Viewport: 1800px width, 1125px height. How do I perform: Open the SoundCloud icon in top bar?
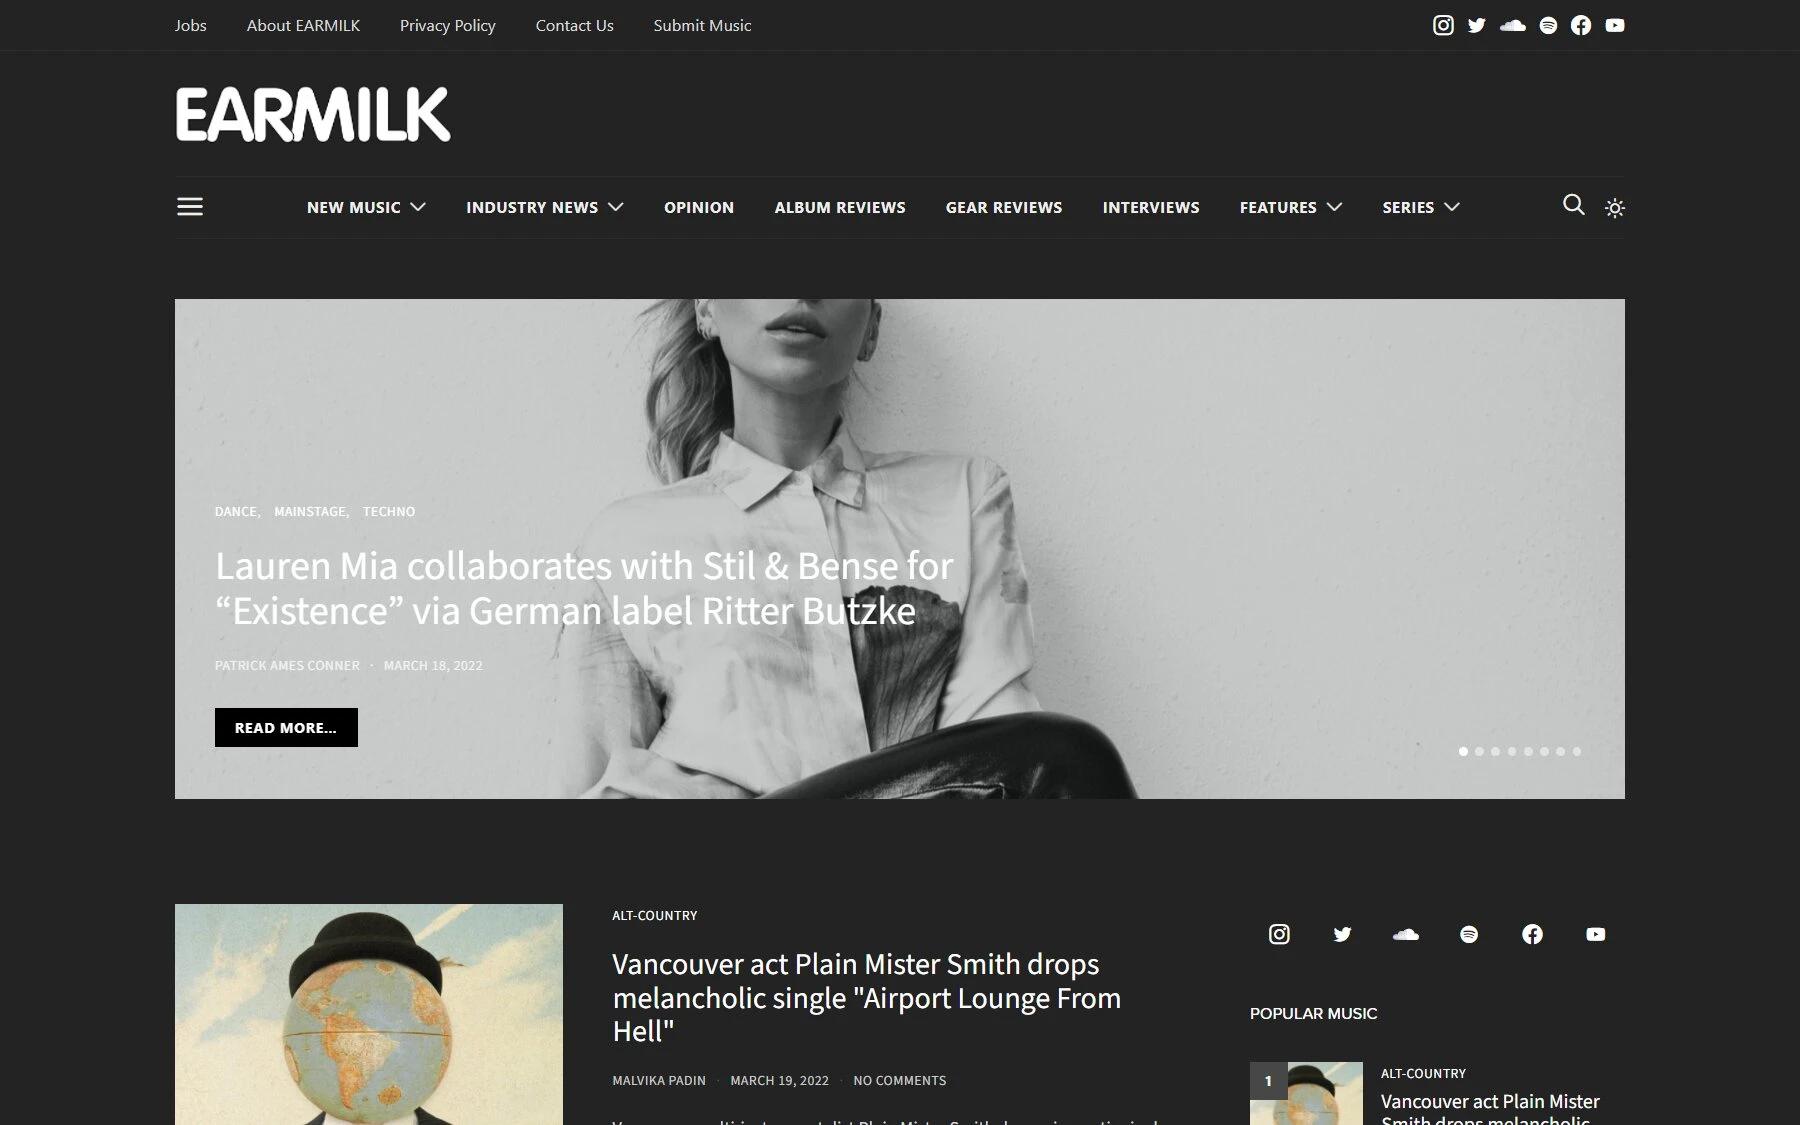click(x=1513, y=25)
